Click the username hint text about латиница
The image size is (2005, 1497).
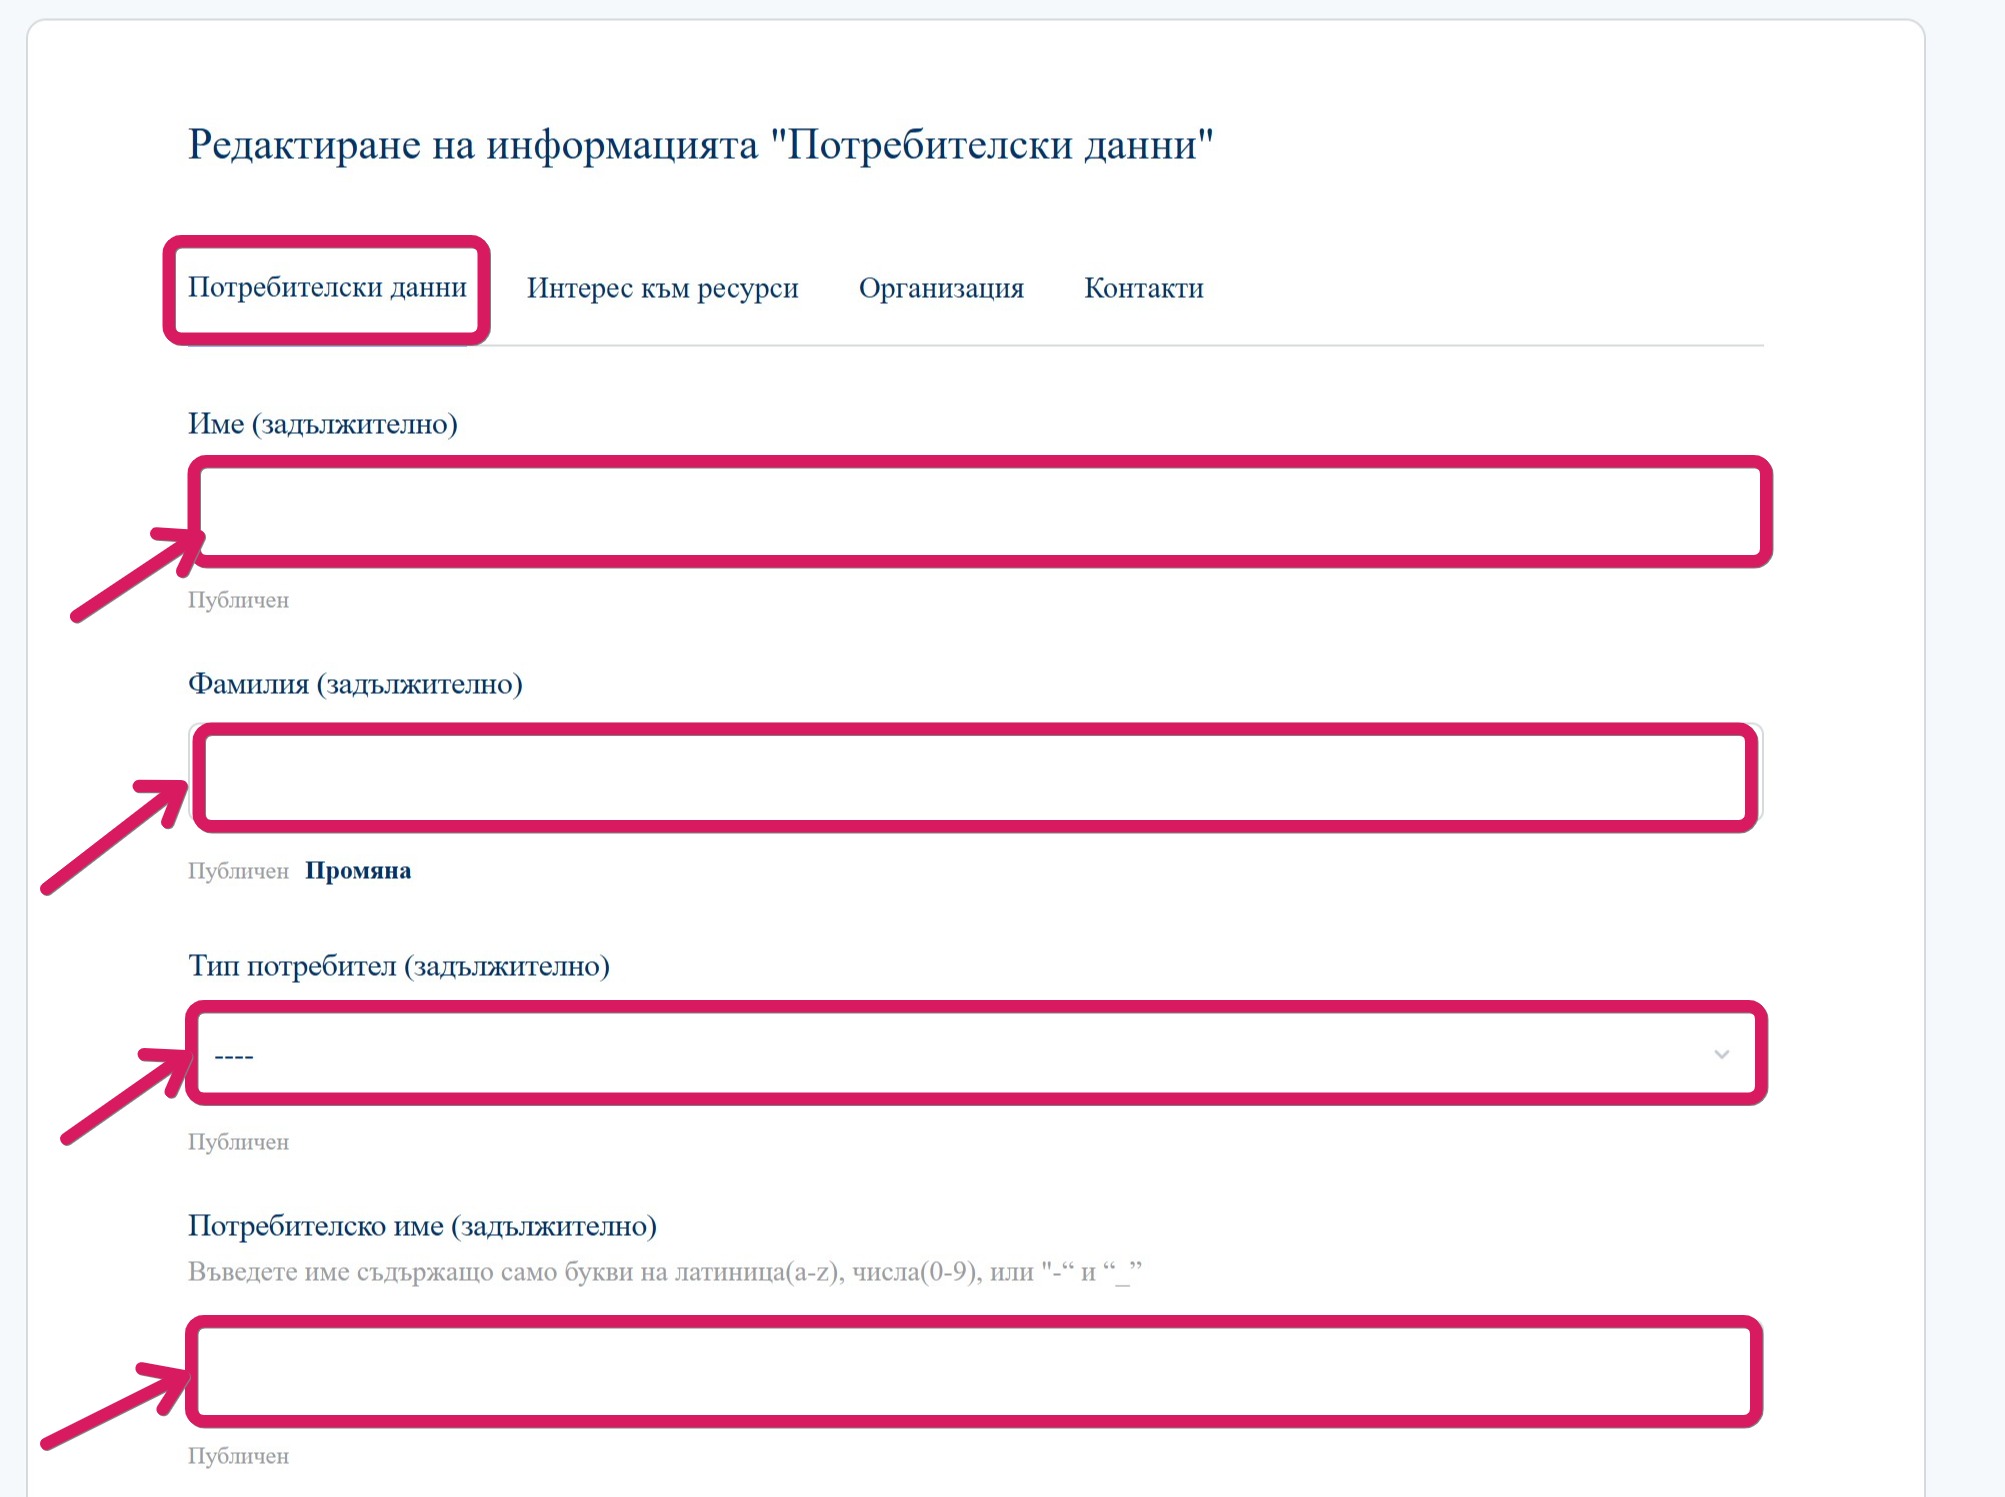click(x=664, y=1272)
